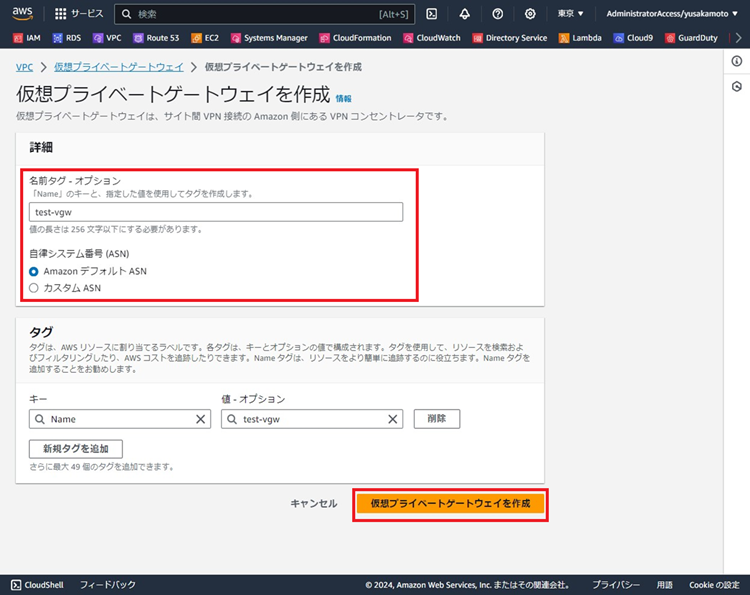Select the カスタム ASN radio button
The width and height of the screenshot is (750, 595).
tap(35, 288)
